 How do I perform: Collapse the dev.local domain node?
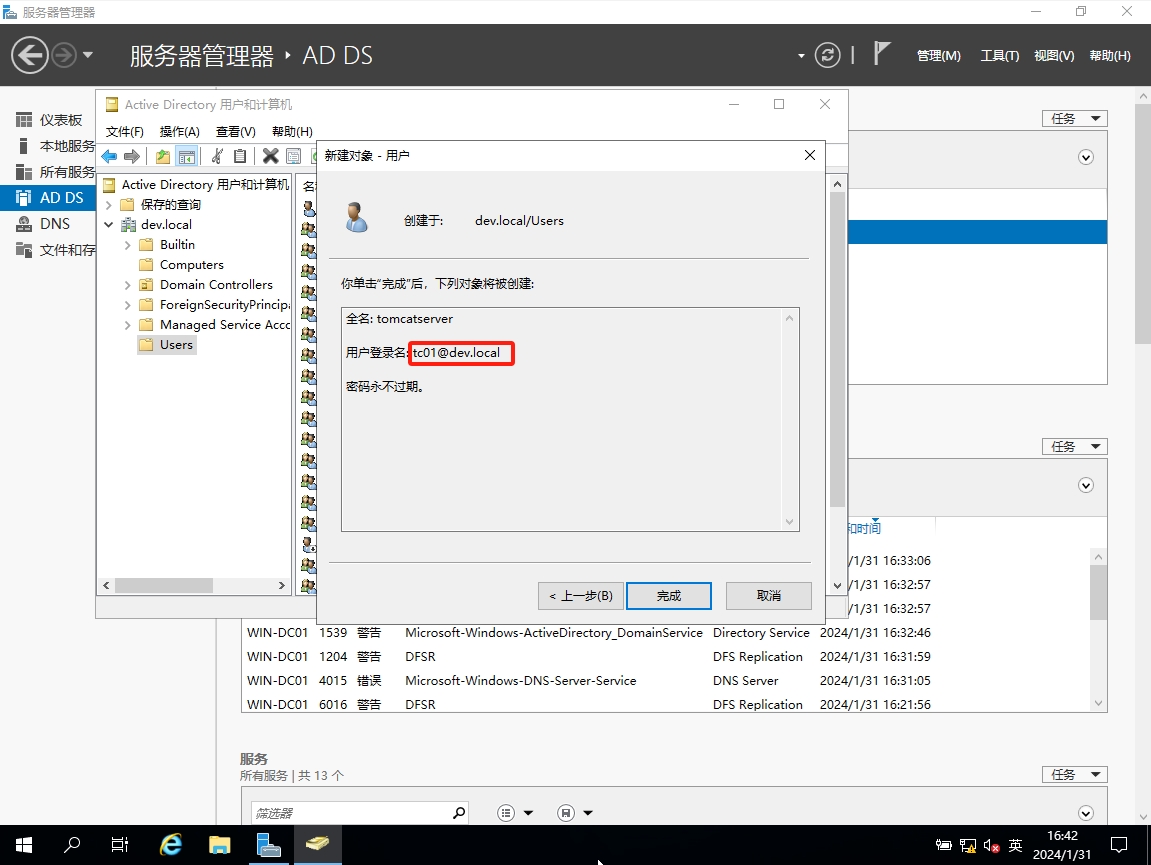click(109, 225)
